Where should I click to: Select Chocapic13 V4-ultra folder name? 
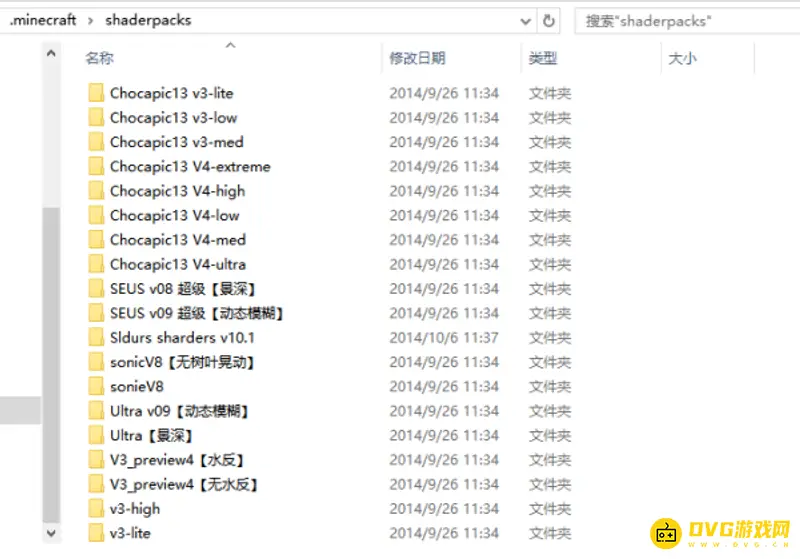point(178,265)
